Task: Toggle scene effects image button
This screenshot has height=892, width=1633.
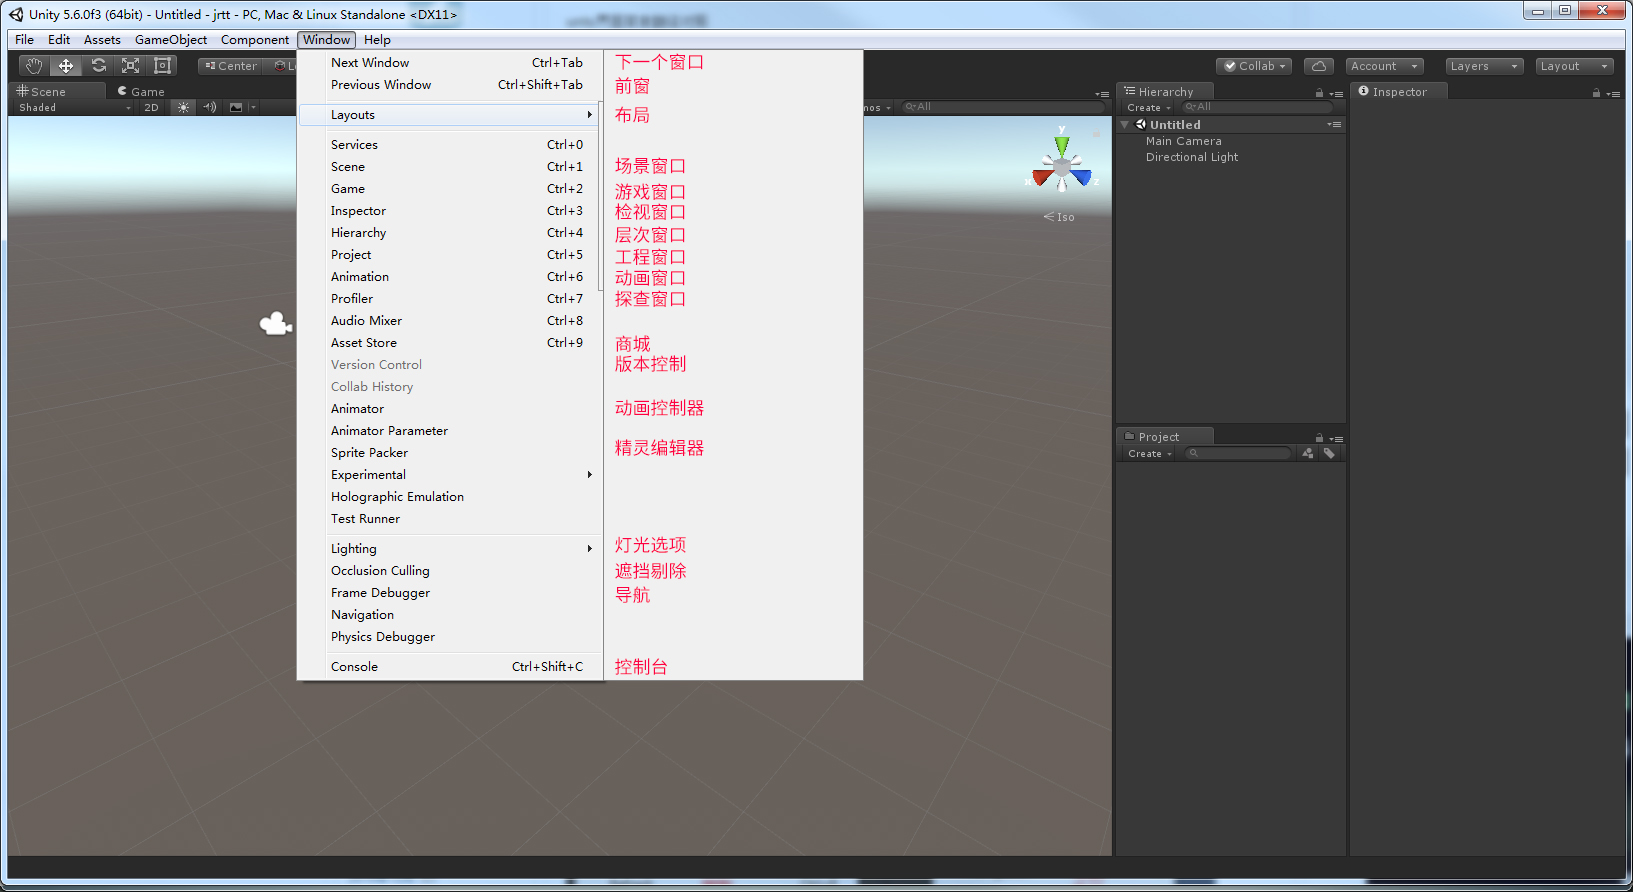Action: [236, 107]
